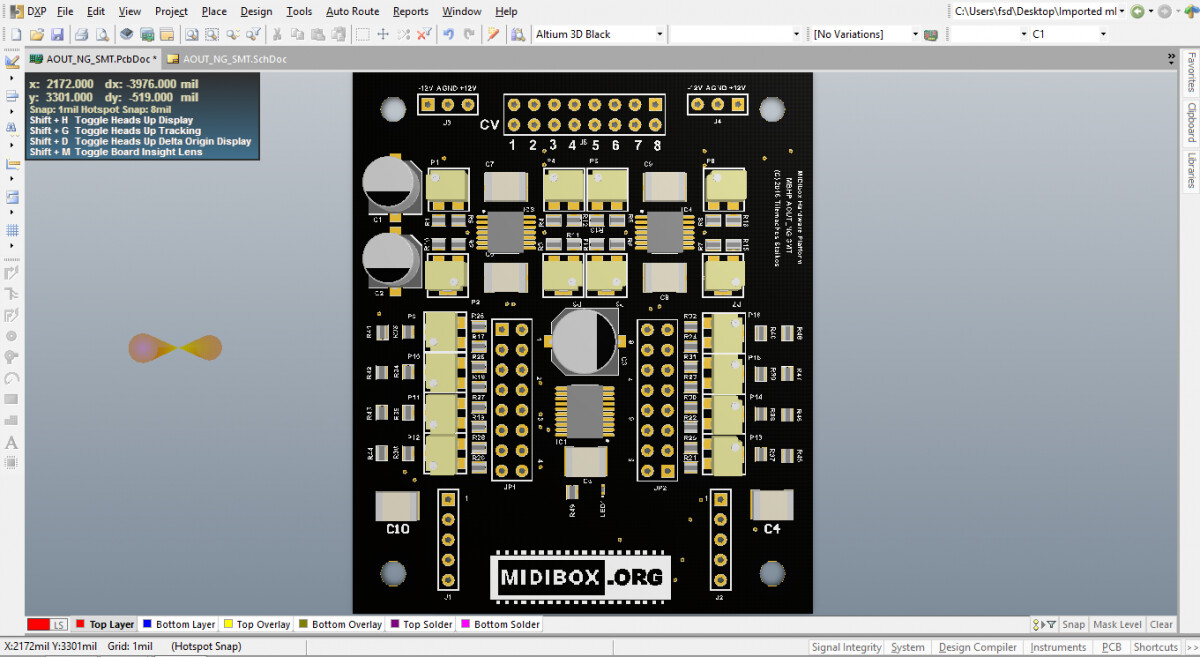
Task: Click the green Back navigation button
Action: [x=1137, y=11]
